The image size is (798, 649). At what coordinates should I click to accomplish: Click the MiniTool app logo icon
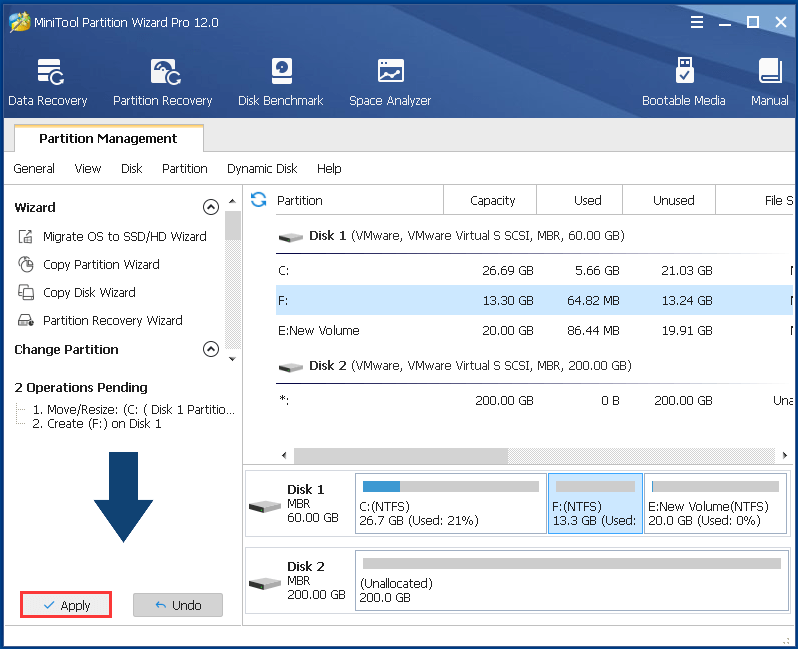[x=19, y=22]
